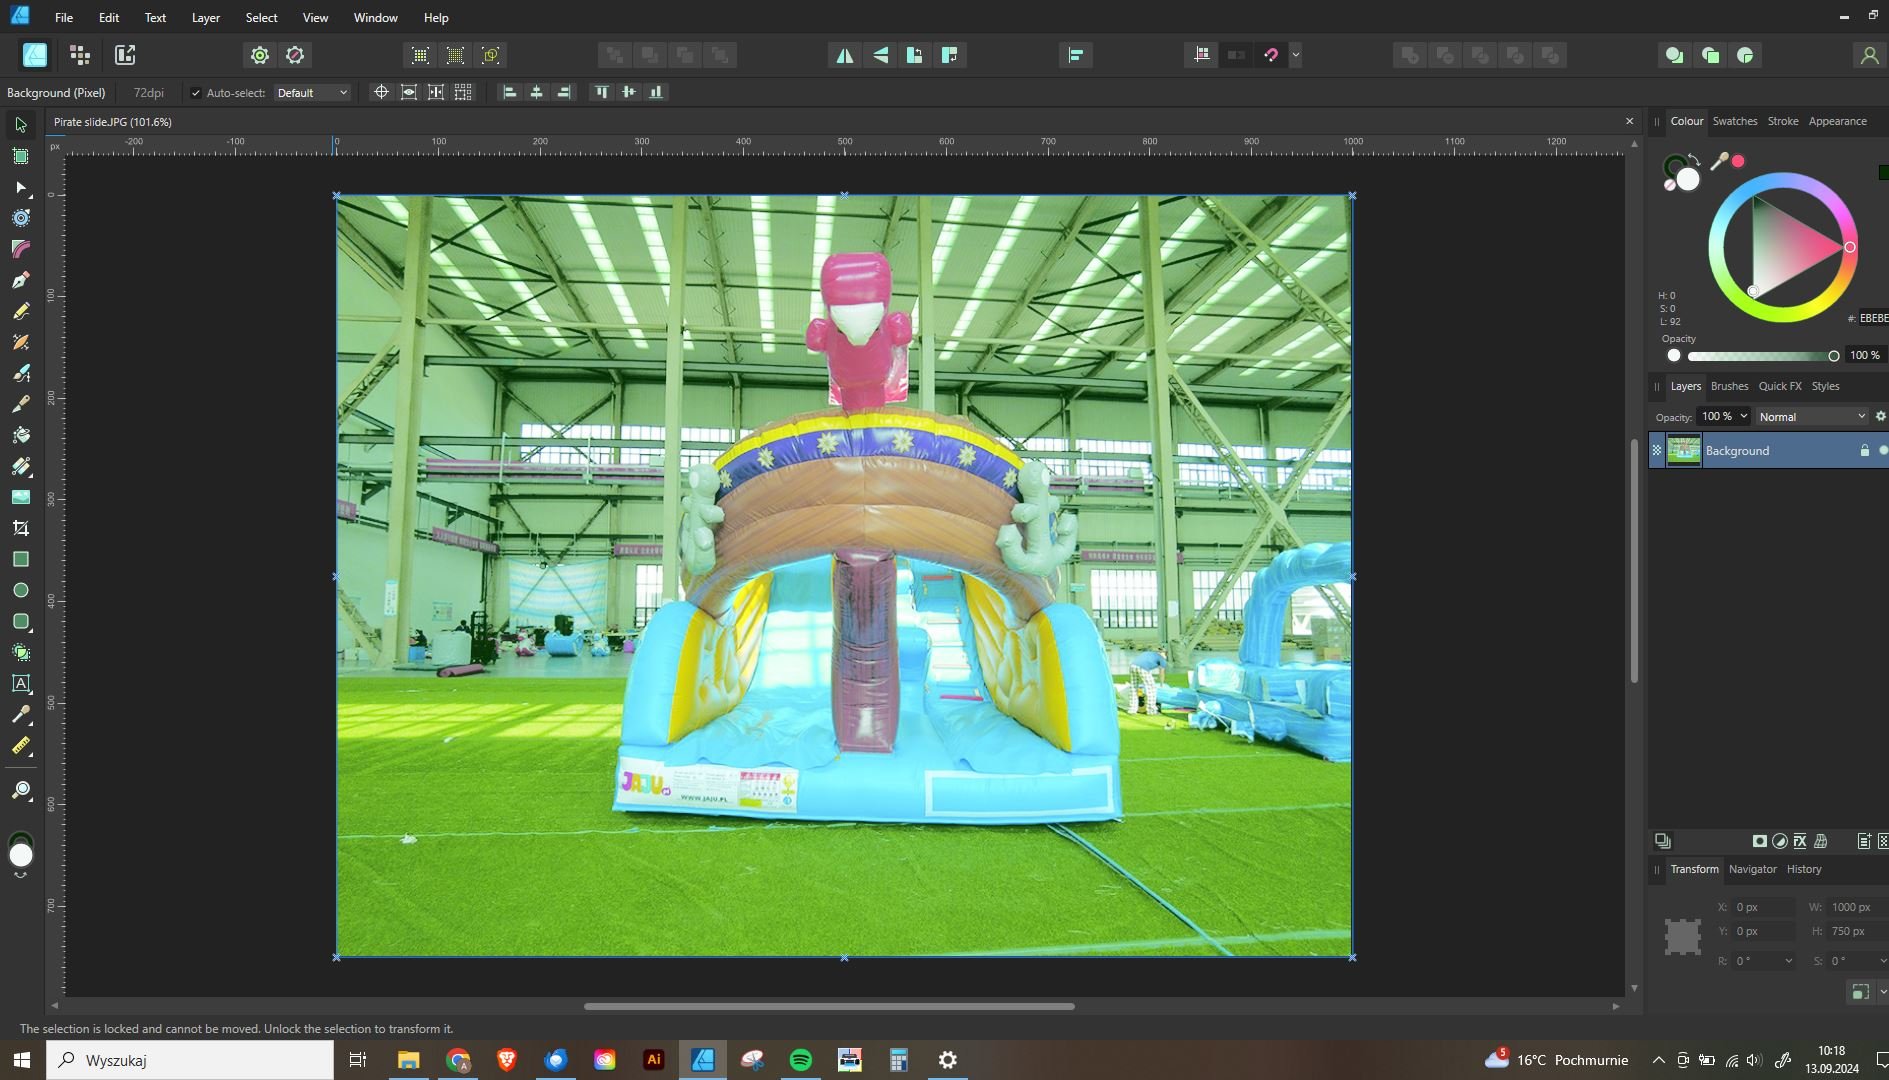Screen dimensions: 1889x1080
Task: Toggle visibility of the Background layer
Action: (1883, 451)
